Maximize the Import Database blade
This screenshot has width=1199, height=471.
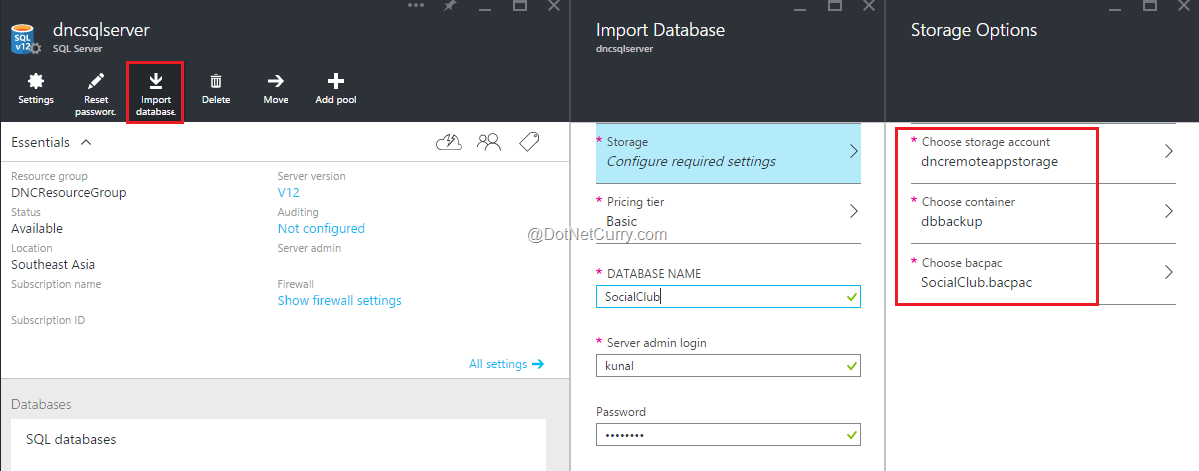tap(834, 5)
